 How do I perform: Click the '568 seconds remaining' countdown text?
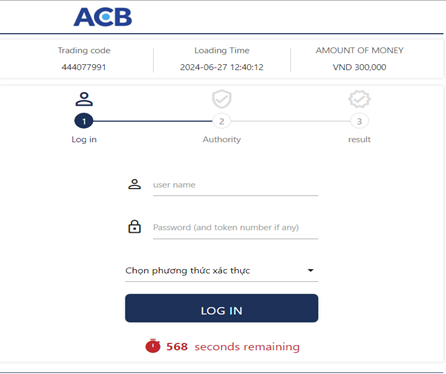(x=233, y=347)
